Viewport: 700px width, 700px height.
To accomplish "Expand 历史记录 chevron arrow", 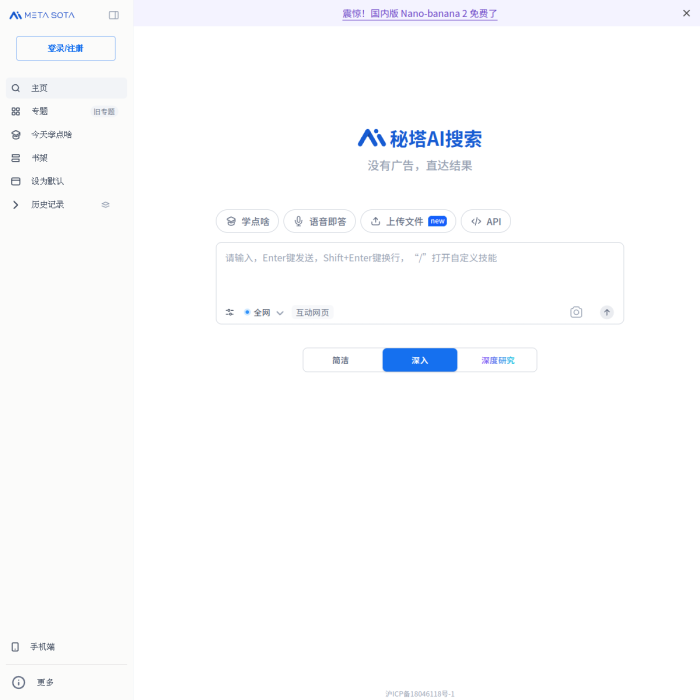I will (16, 204).
